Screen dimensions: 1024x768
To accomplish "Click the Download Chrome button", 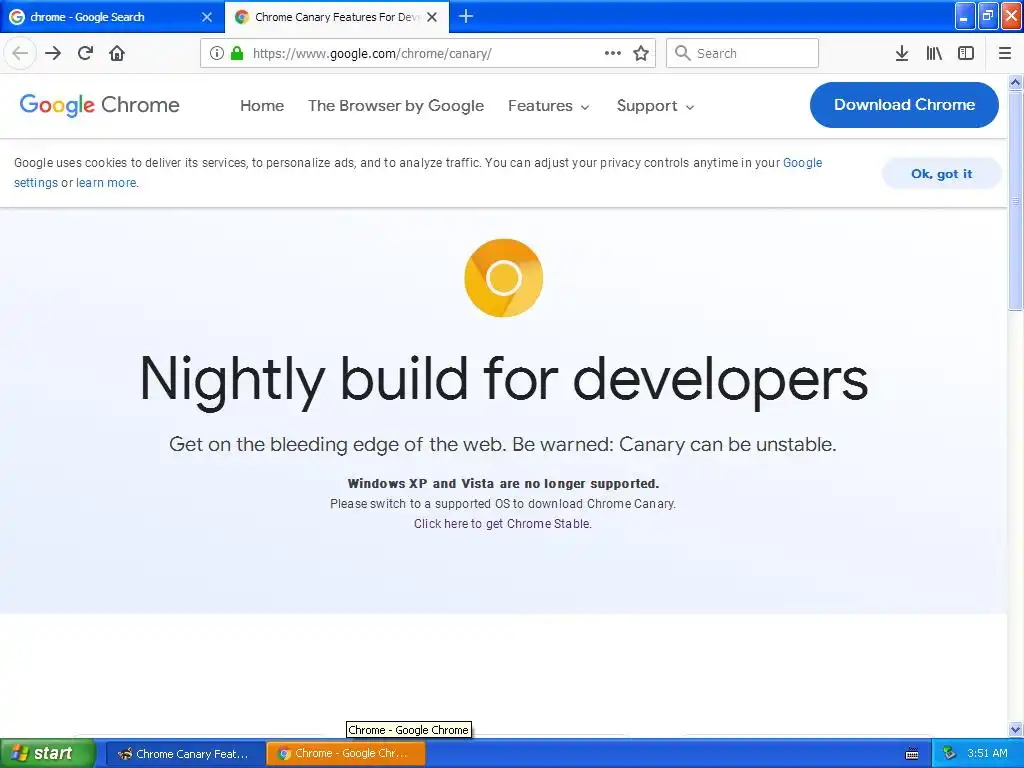I will pyautogui.click(x=904, y=104).
